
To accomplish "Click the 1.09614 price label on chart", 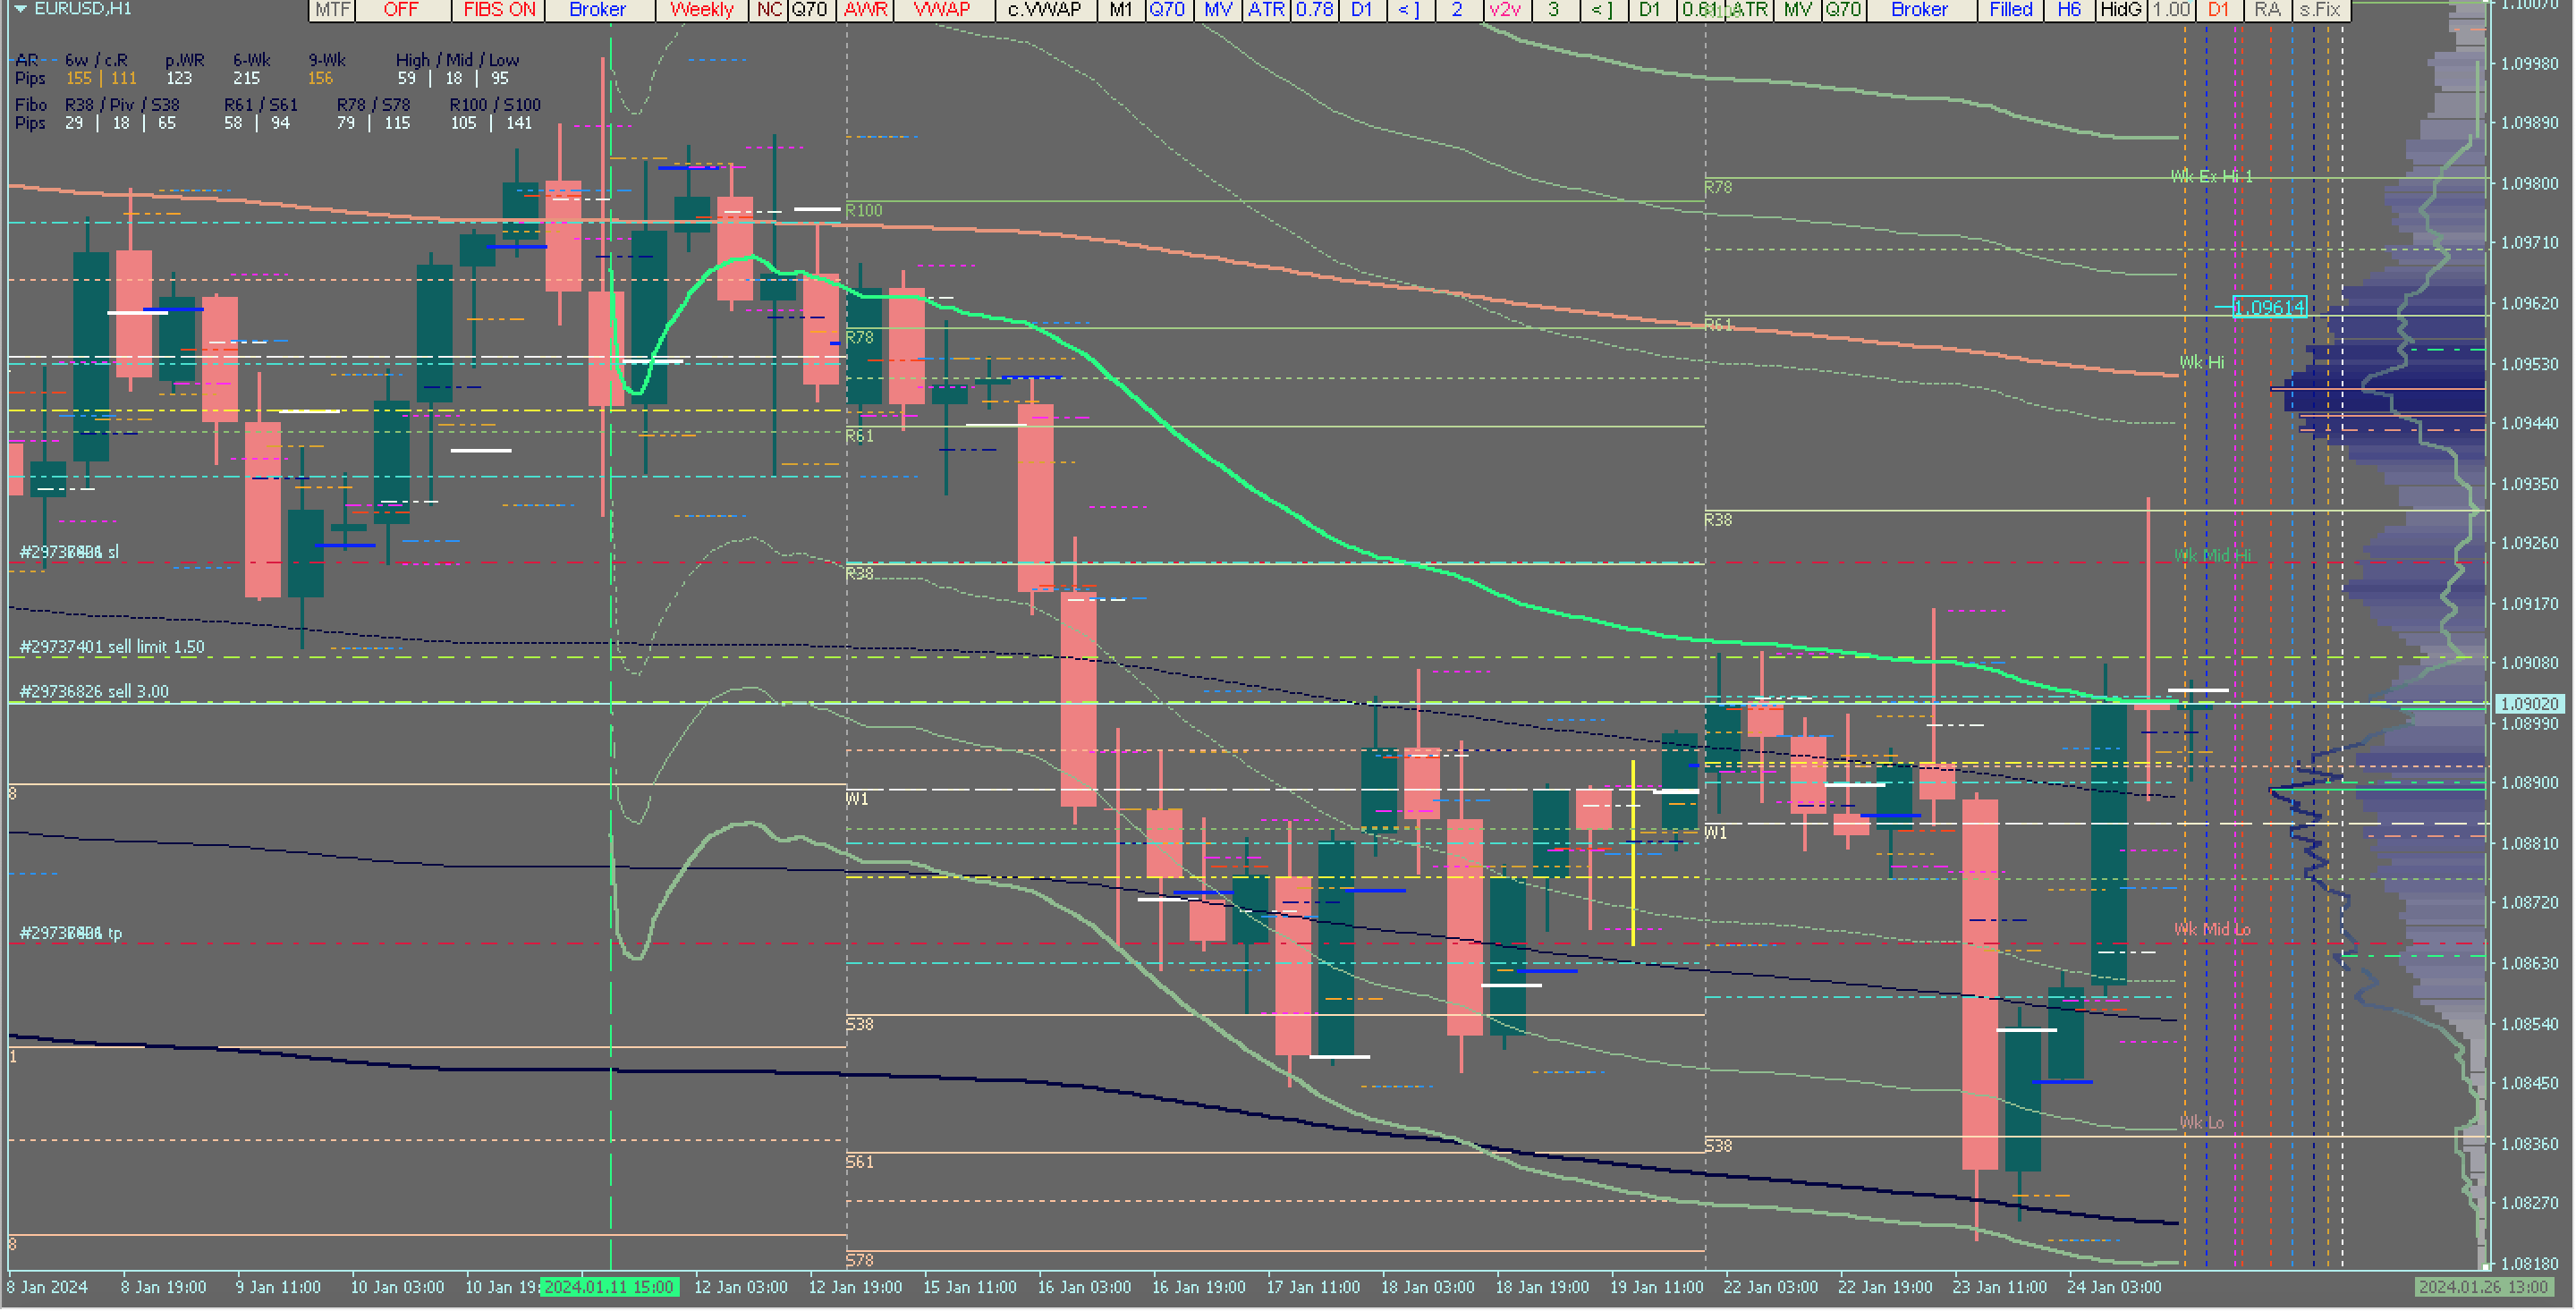I will tap(2269, 308).
